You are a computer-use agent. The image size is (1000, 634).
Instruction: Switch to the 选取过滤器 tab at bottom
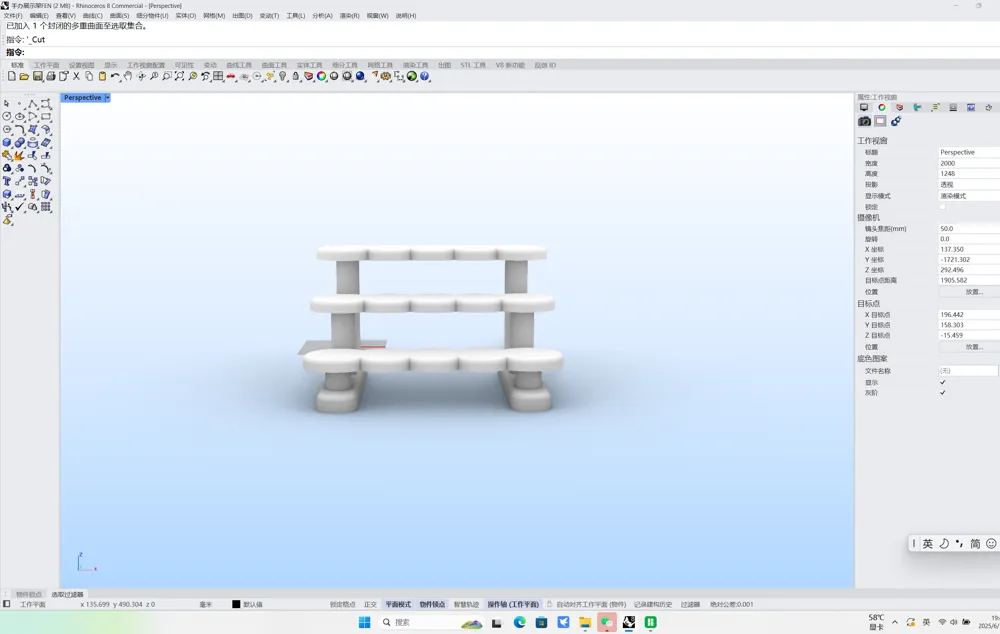(x=68, y=594)
